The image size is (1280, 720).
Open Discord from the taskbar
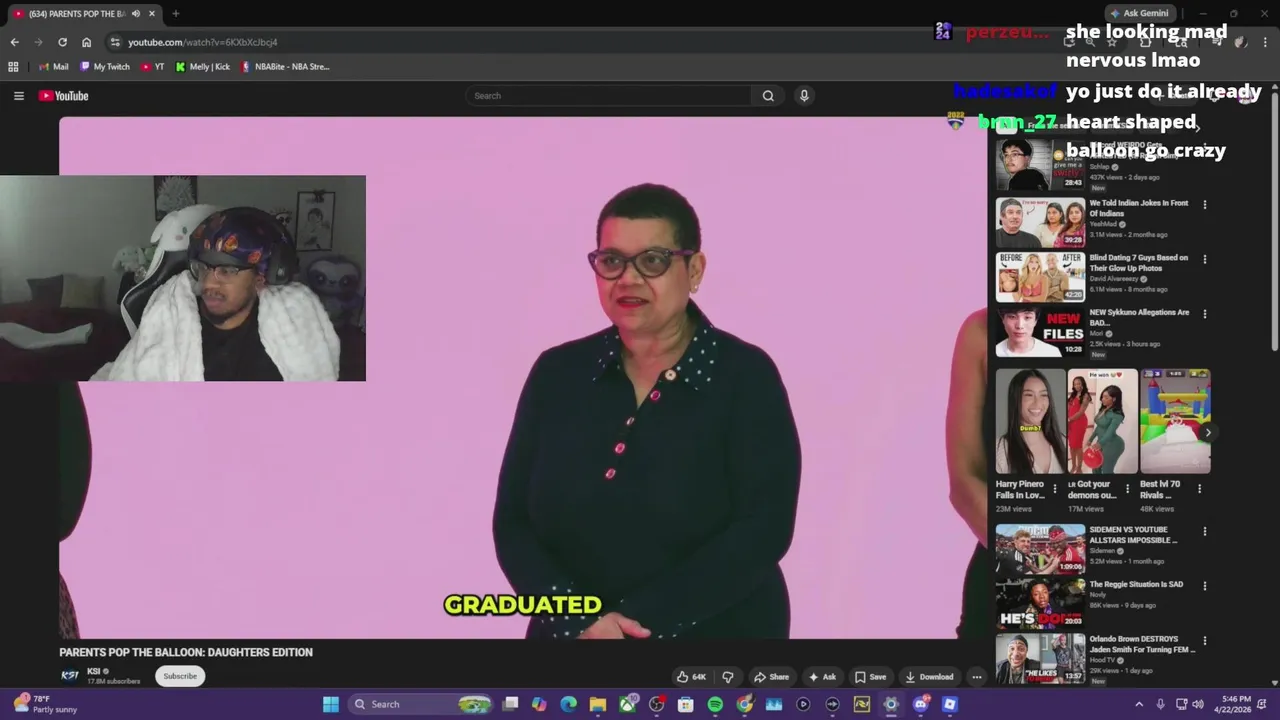(920, 704)
